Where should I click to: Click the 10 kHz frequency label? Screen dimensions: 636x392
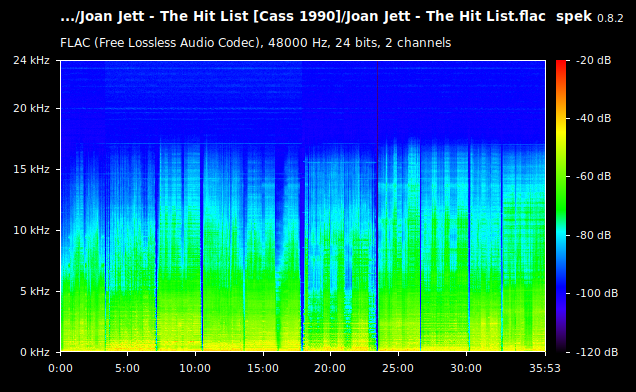click(31, 230)
